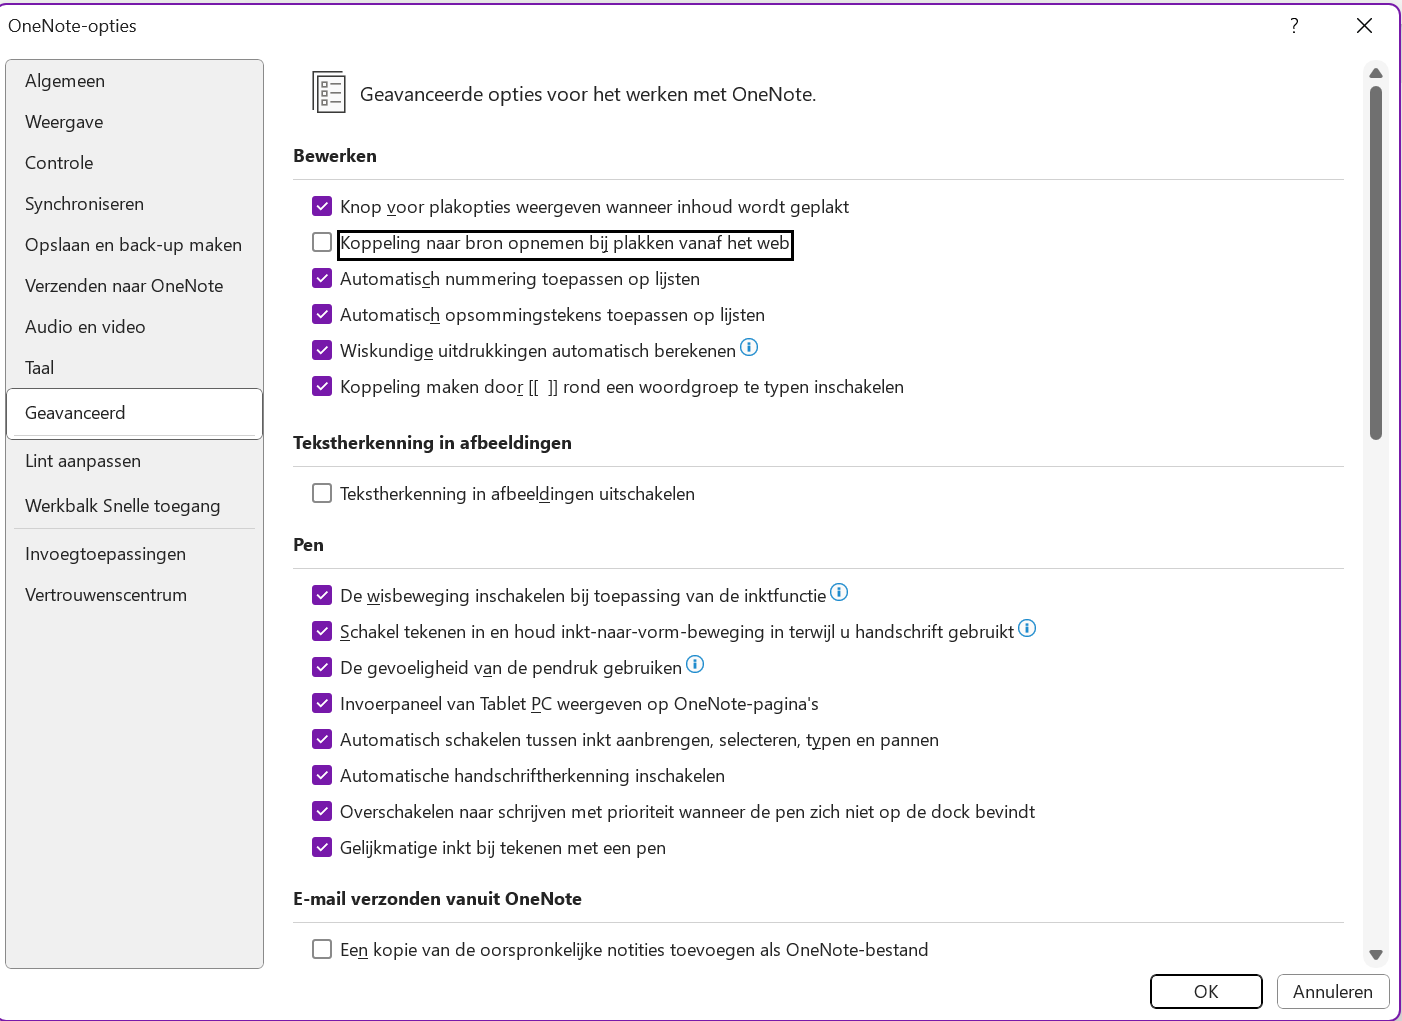This screenshot has width=1402, height=1021.
Task: Confirm settings with the OK button
Action: click(x=1206, y=991)
